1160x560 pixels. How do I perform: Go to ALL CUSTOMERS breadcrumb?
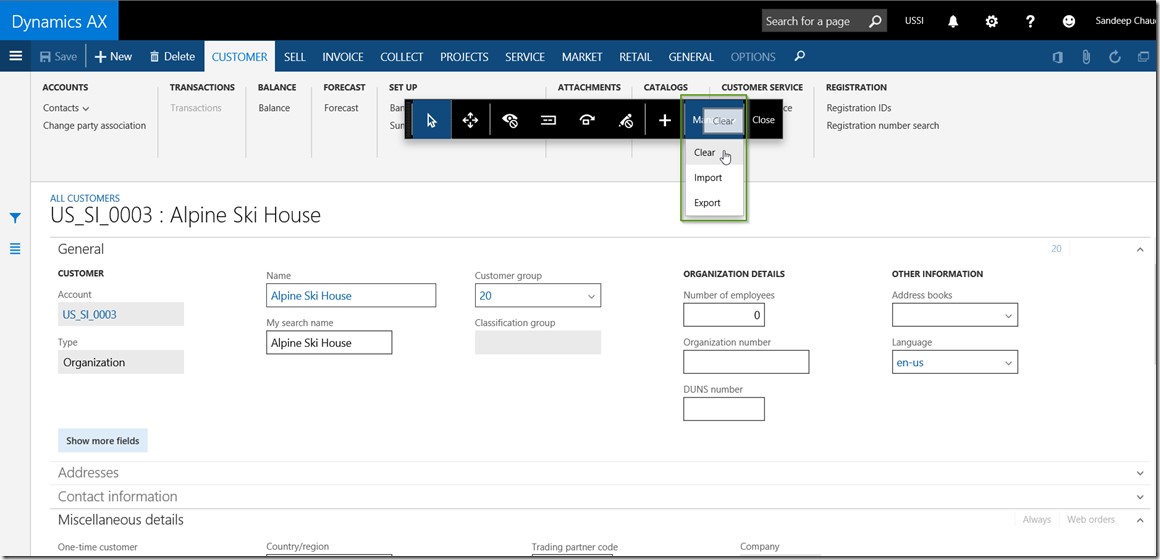click(x=84, y=198)
